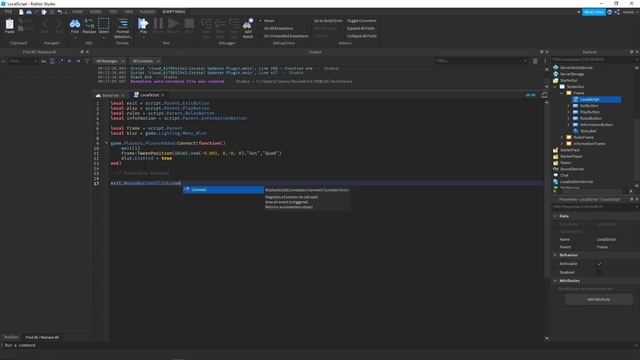Click the new file icon in quick toolbar
The width and height of the screenshot is (640, 360).
click(x=21, y=12)
